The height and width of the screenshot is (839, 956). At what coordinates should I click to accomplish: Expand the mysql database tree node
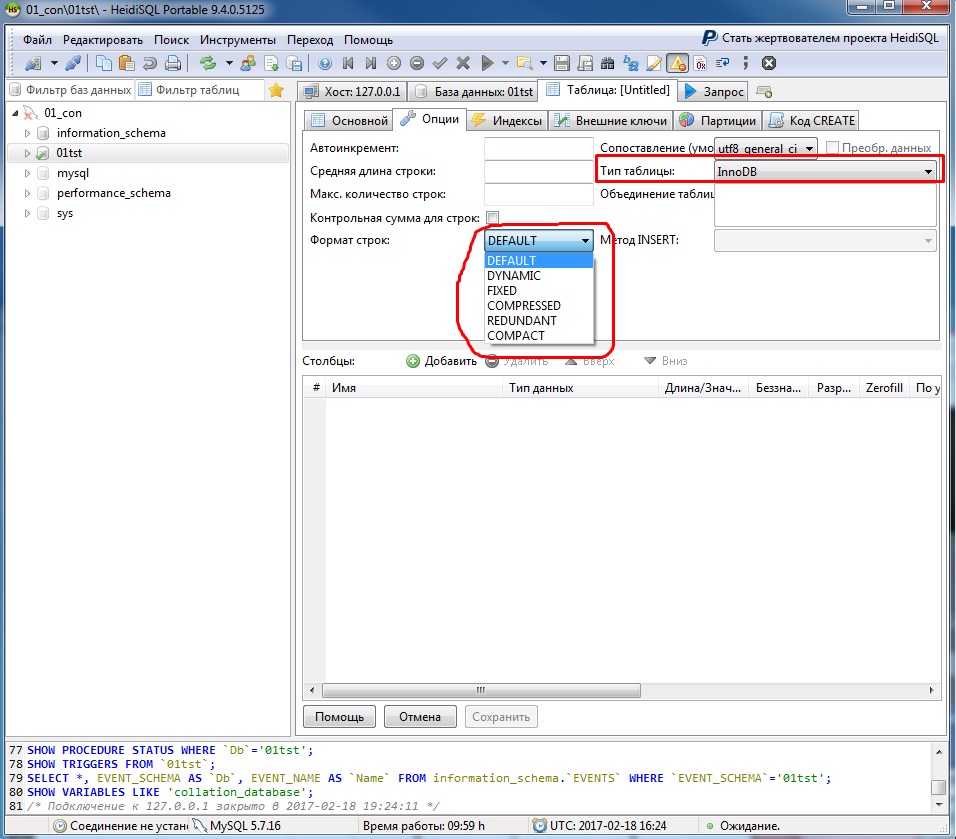(27, 173)
